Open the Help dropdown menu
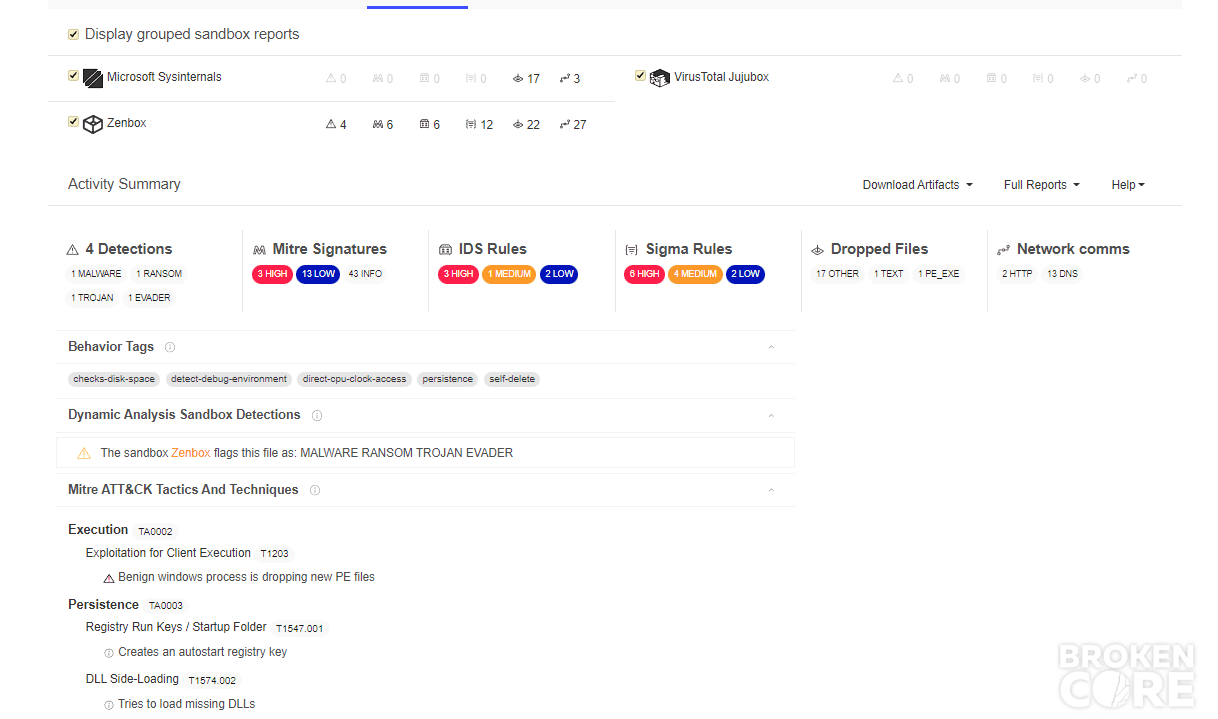This screenshot has width=1218, height=719. pos(1128,185)
